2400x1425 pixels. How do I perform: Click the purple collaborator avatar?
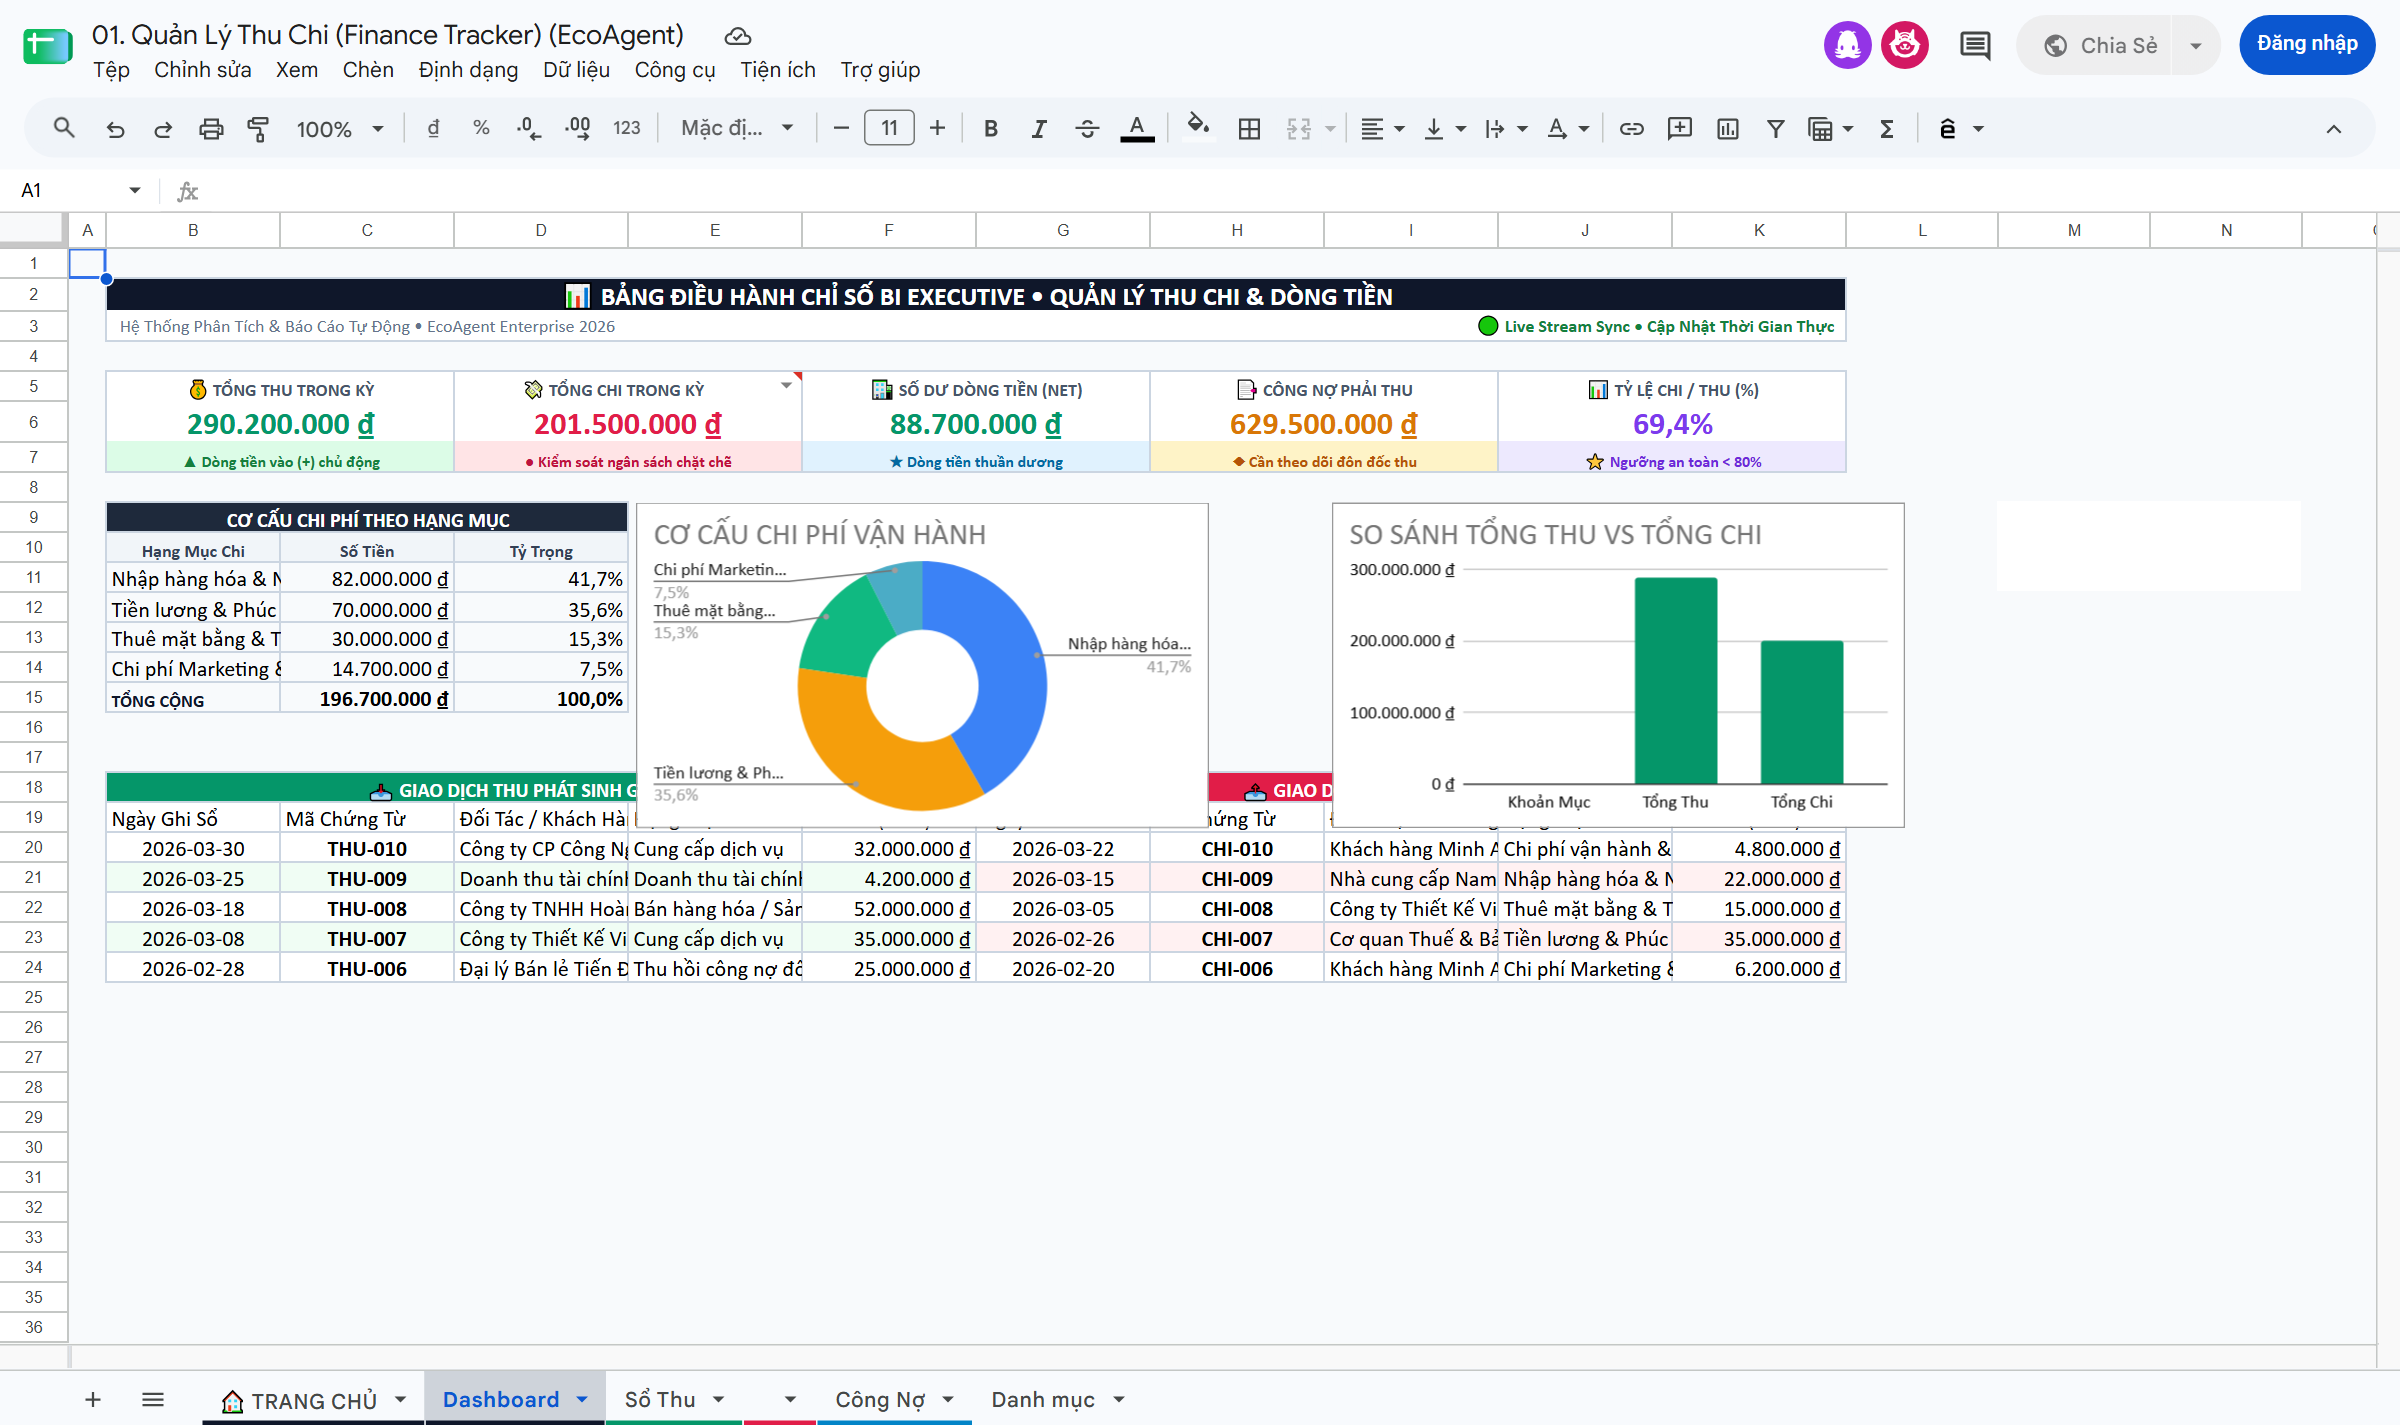click(x=1847, y=45)
